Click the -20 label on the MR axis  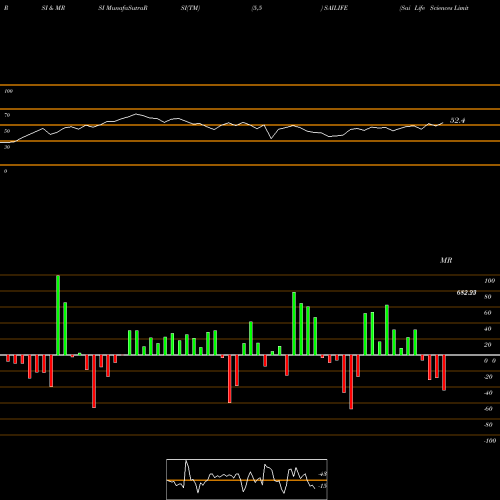(488, 377)
